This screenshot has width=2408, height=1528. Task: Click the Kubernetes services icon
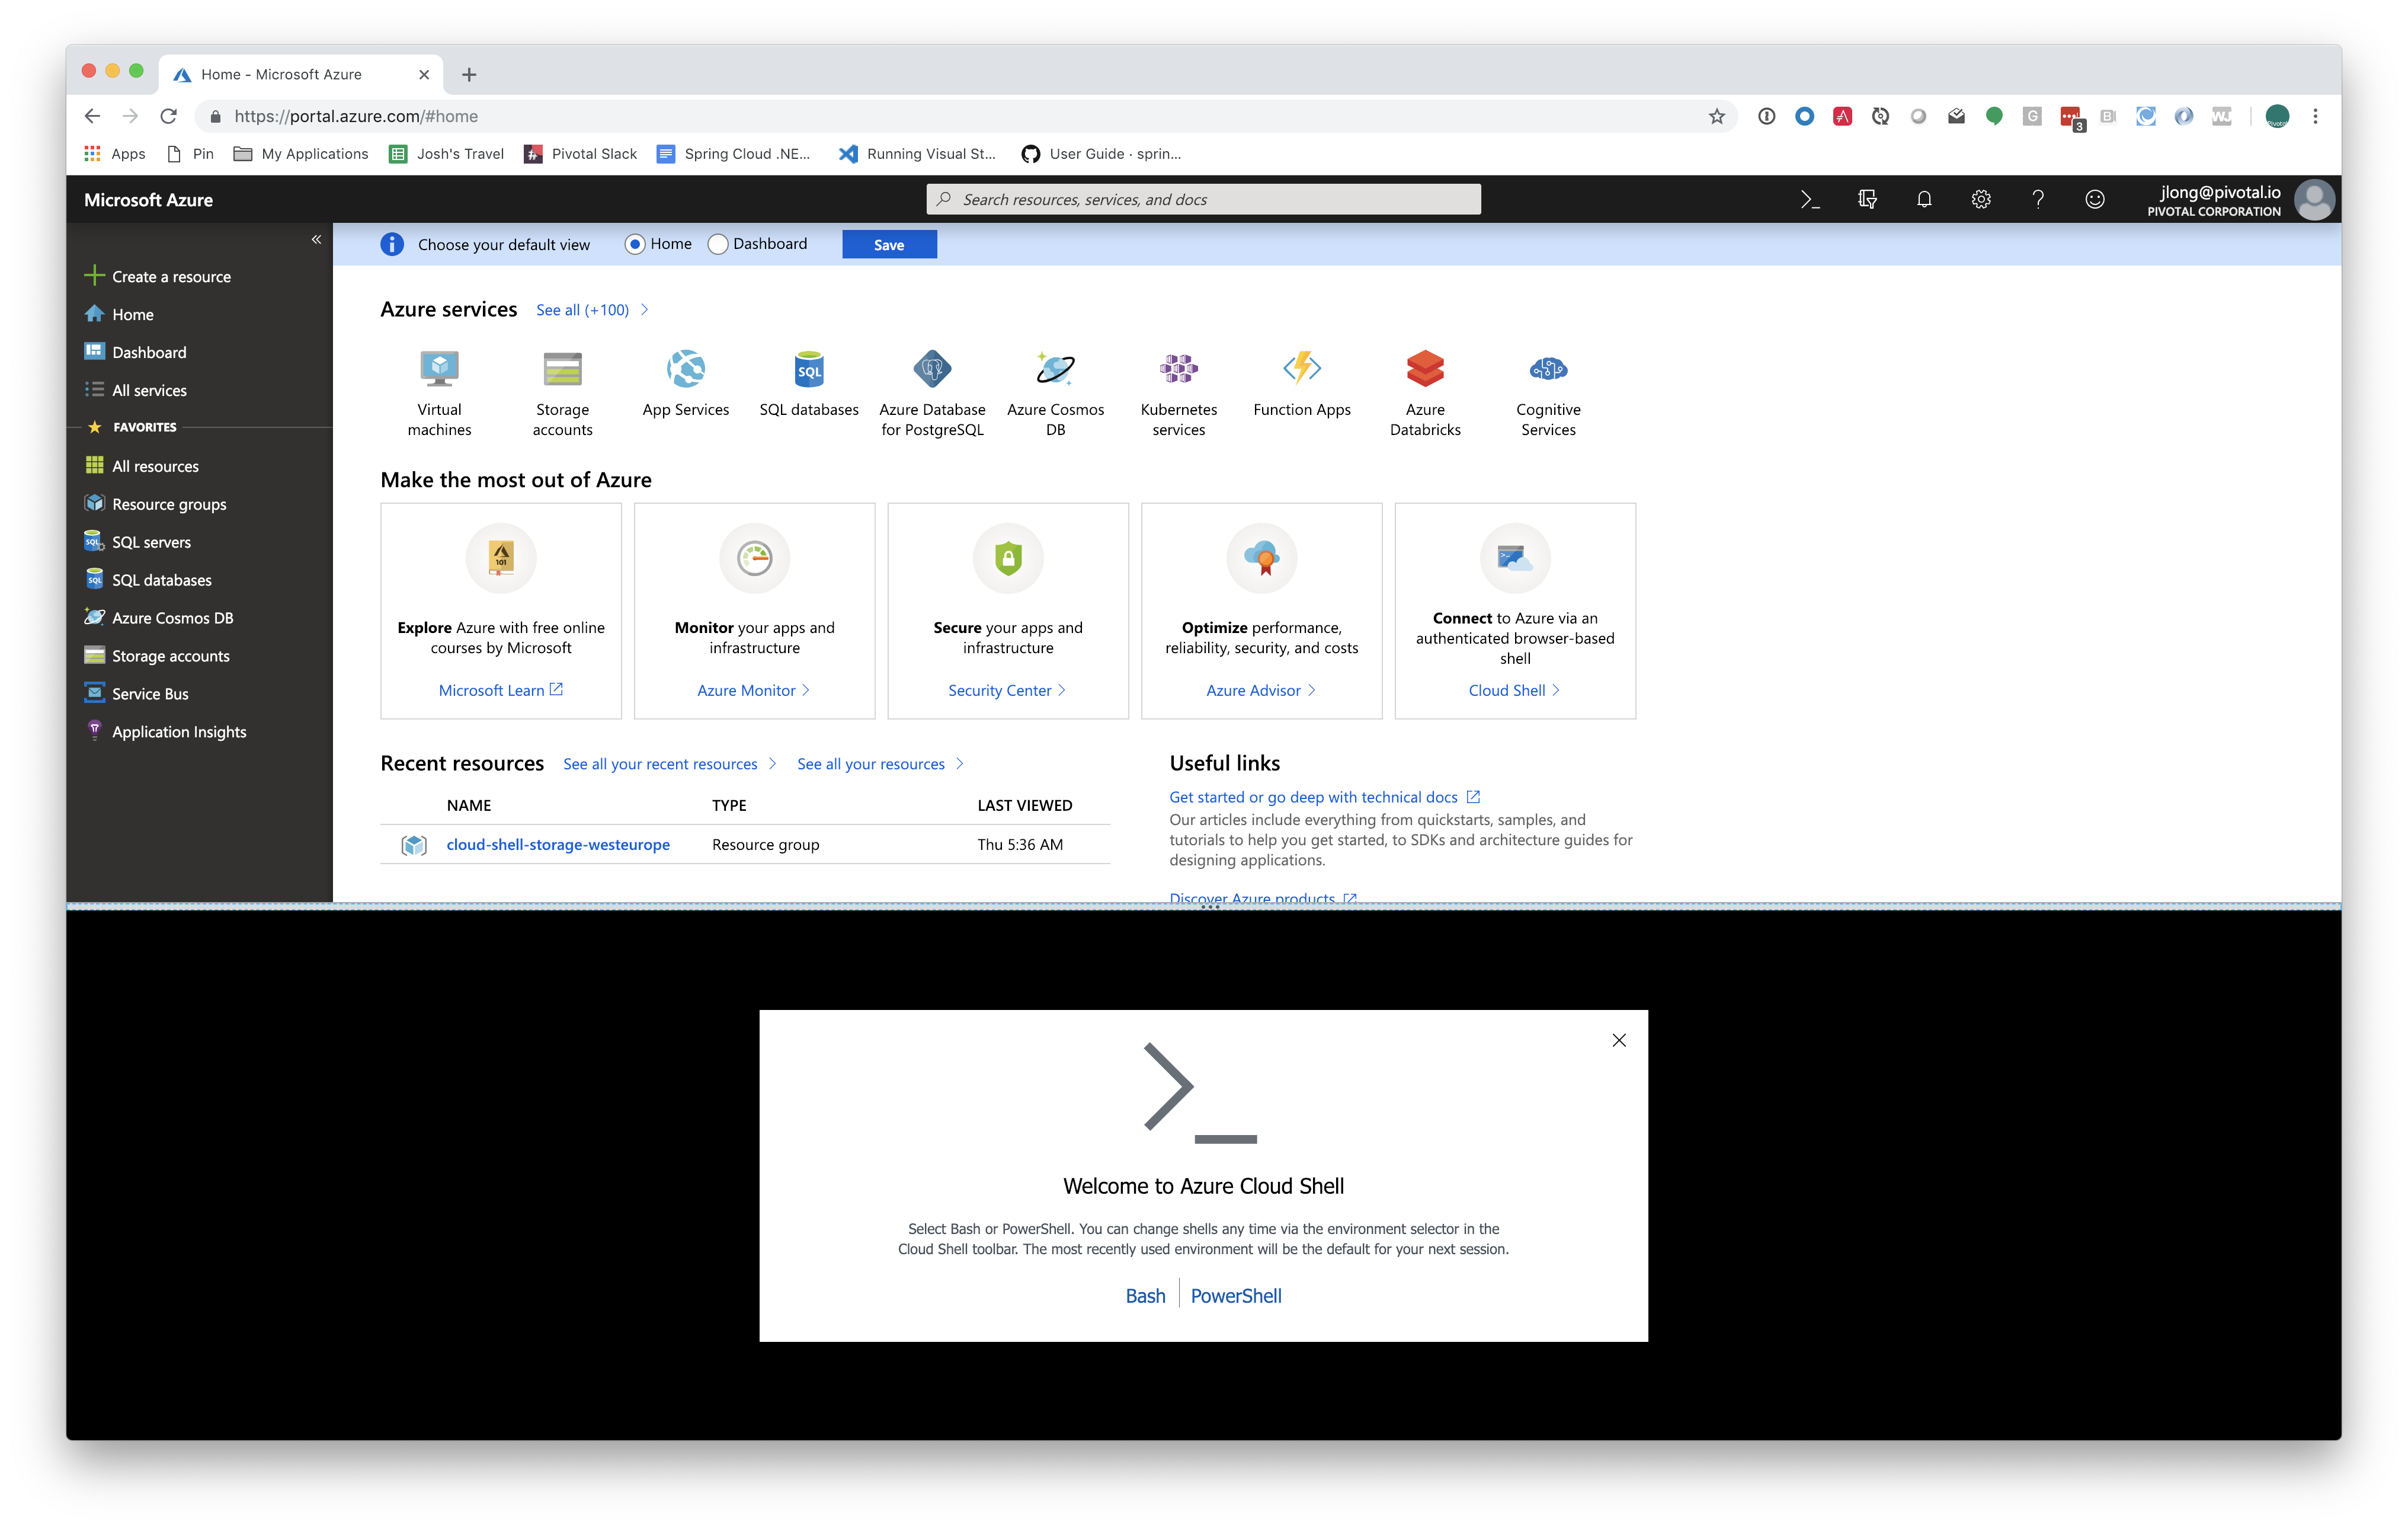[1178, 369]
